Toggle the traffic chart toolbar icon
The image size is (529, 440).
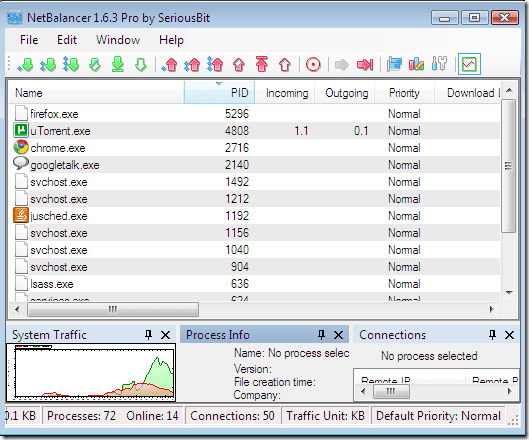click(469, 64)
